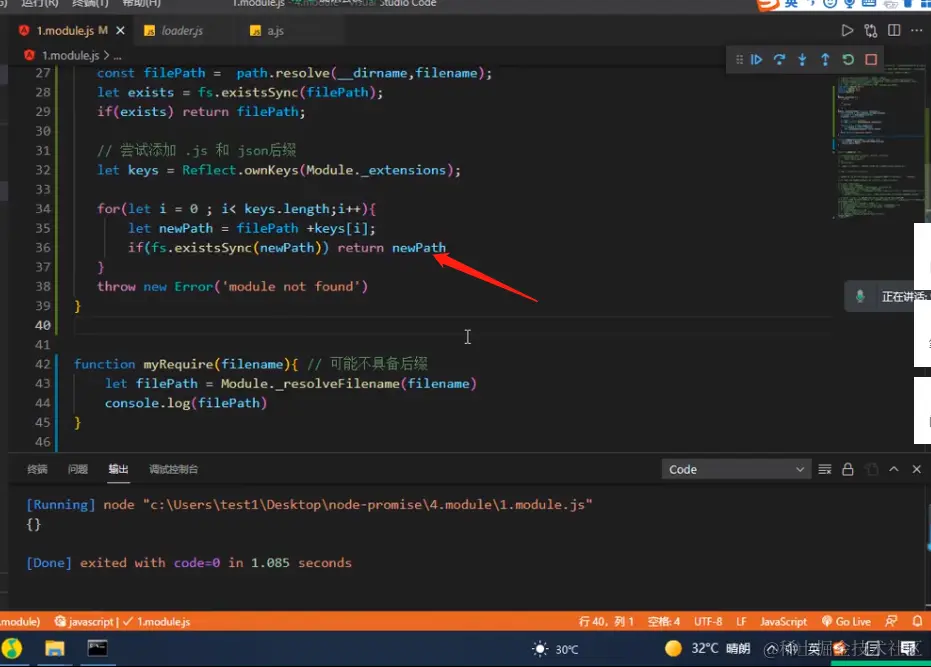Click the 32°C 晴朗 weather indicator
Viewport: 931px width, 667px height.
click(708, 649)
